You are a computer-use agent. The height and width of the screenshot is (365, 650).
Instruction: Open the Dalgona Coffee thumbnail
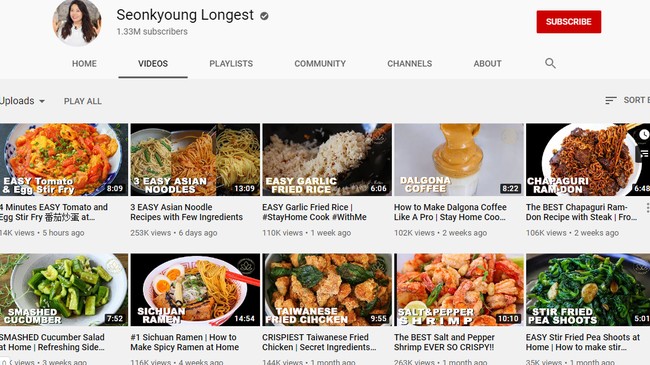pyautogui.click(x=458, y=160)
